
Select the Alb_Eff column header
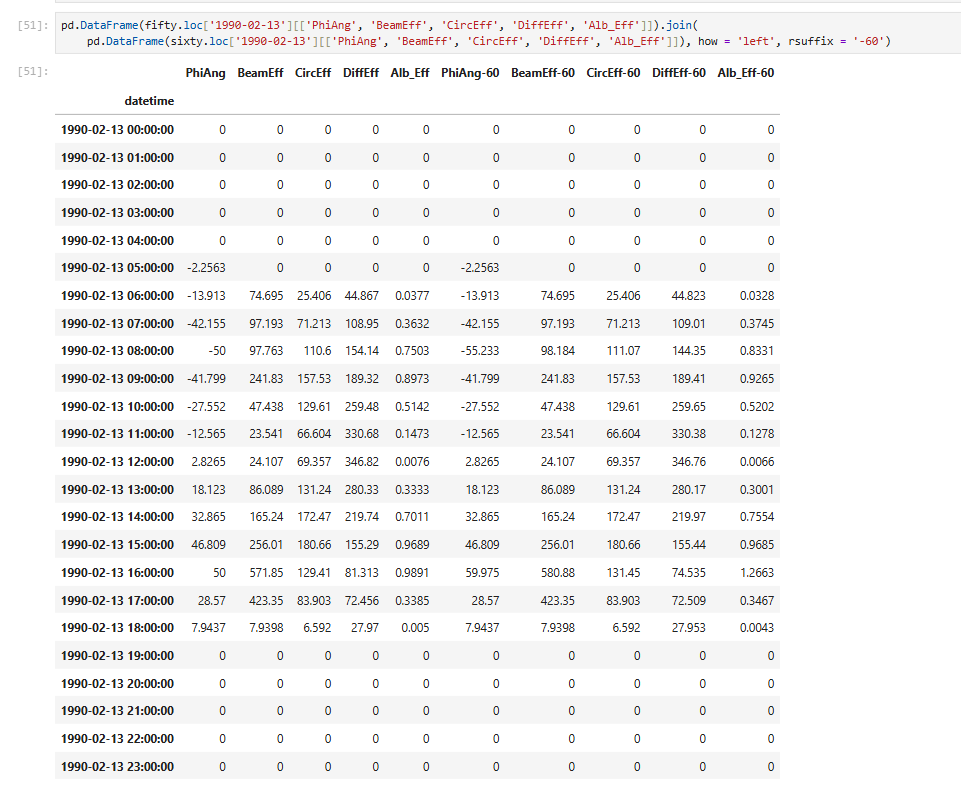tap(410, 73)
